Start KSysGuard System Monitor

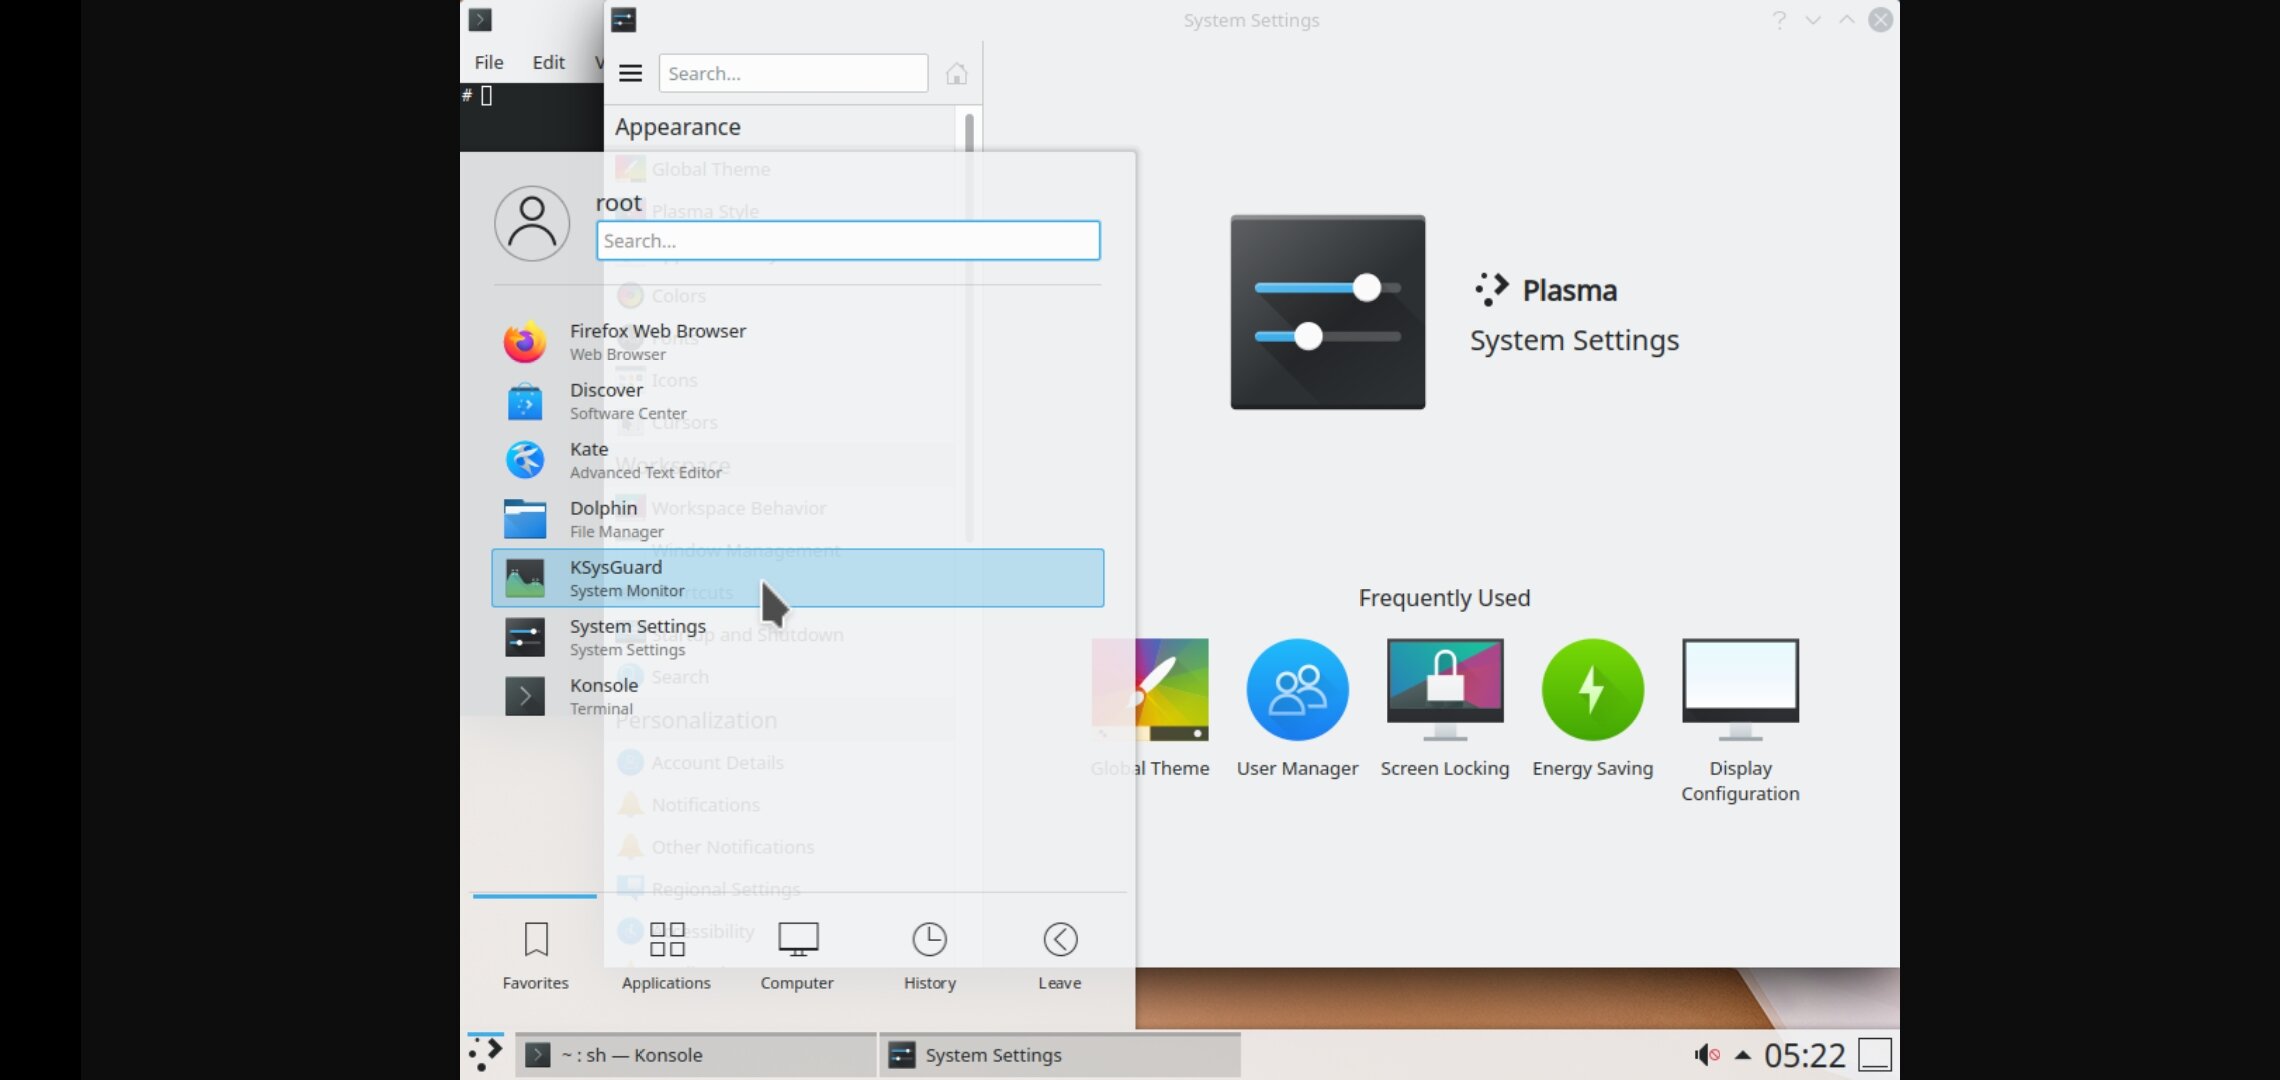coord(626,577)
